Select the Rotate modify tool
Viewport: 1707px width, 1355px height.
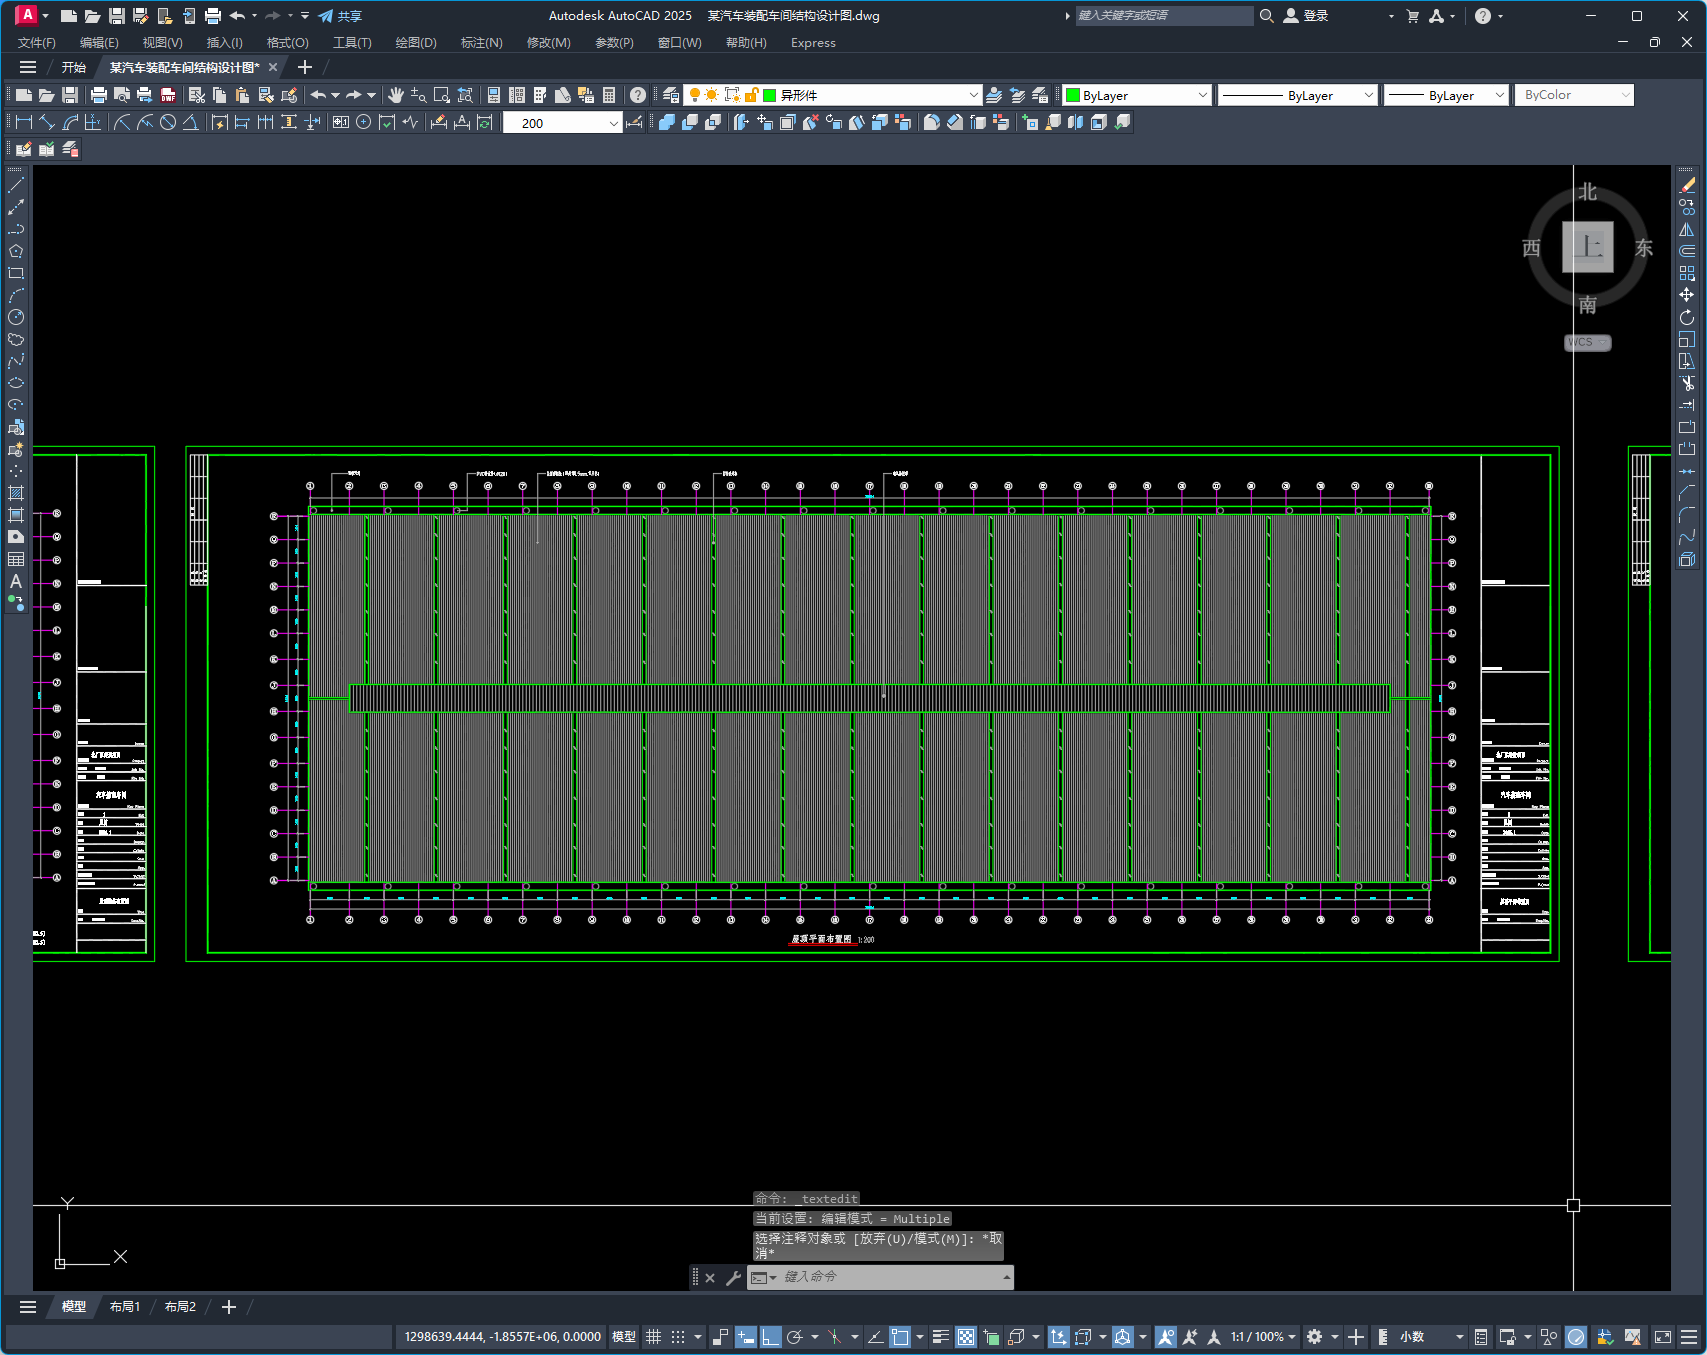1687,317
